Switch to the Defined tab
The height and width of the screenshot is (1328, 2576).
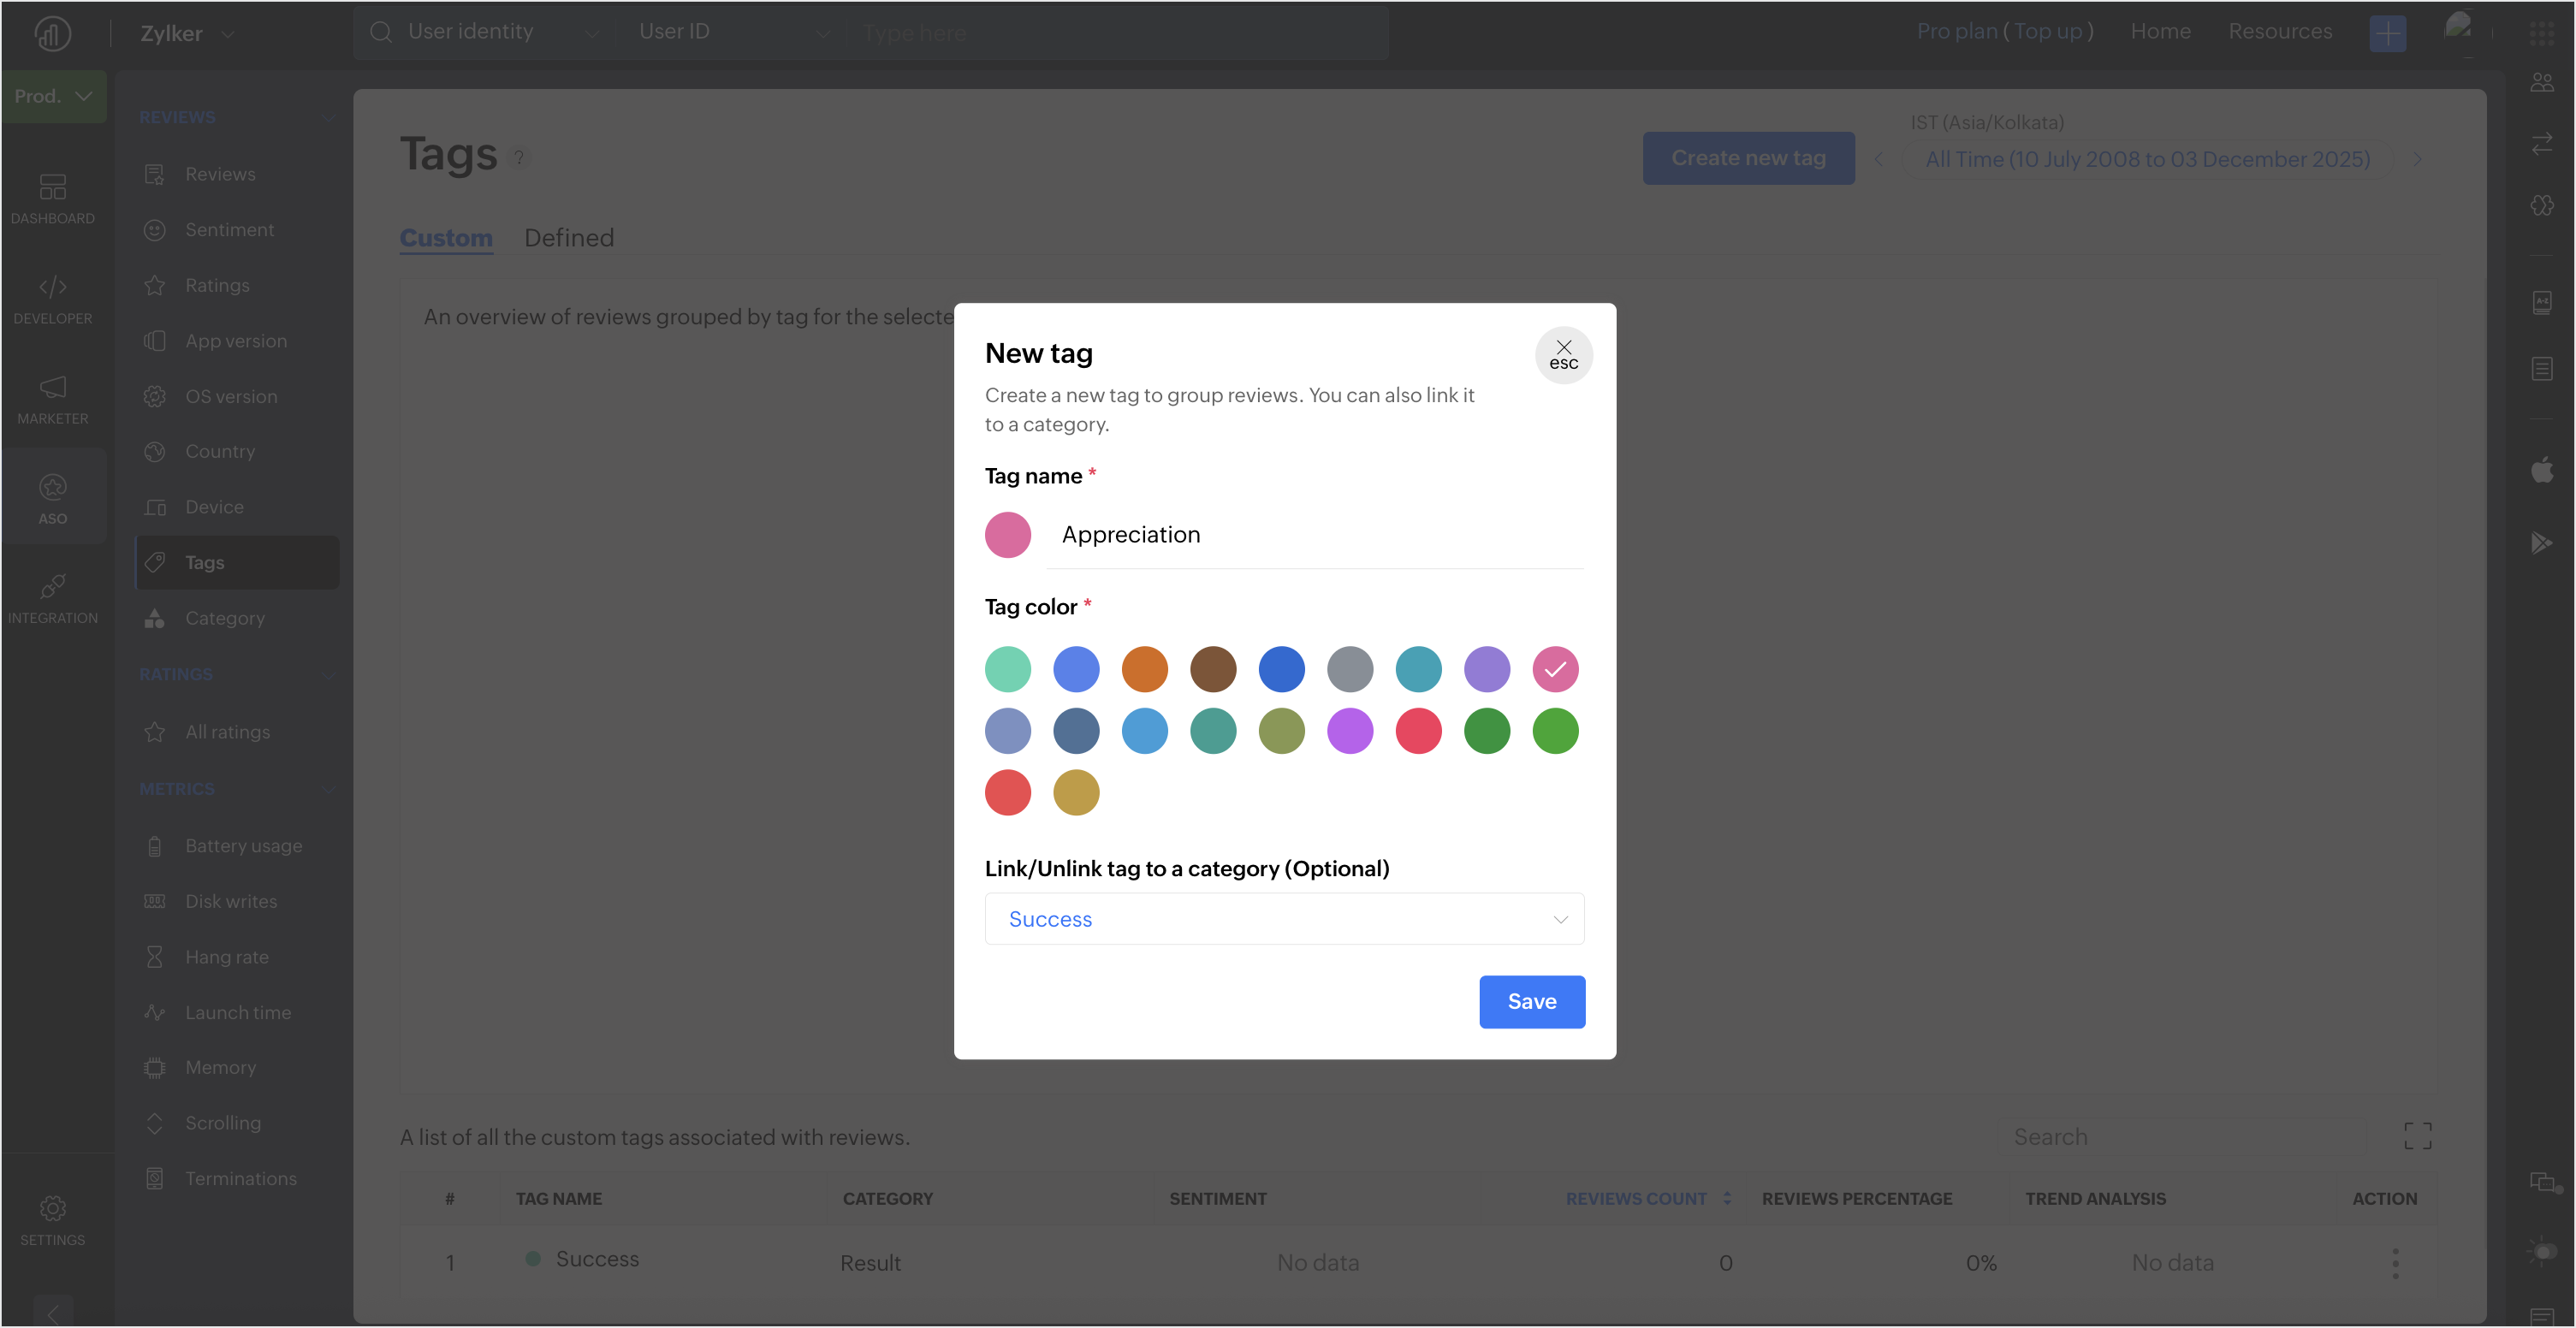point(568,238)
